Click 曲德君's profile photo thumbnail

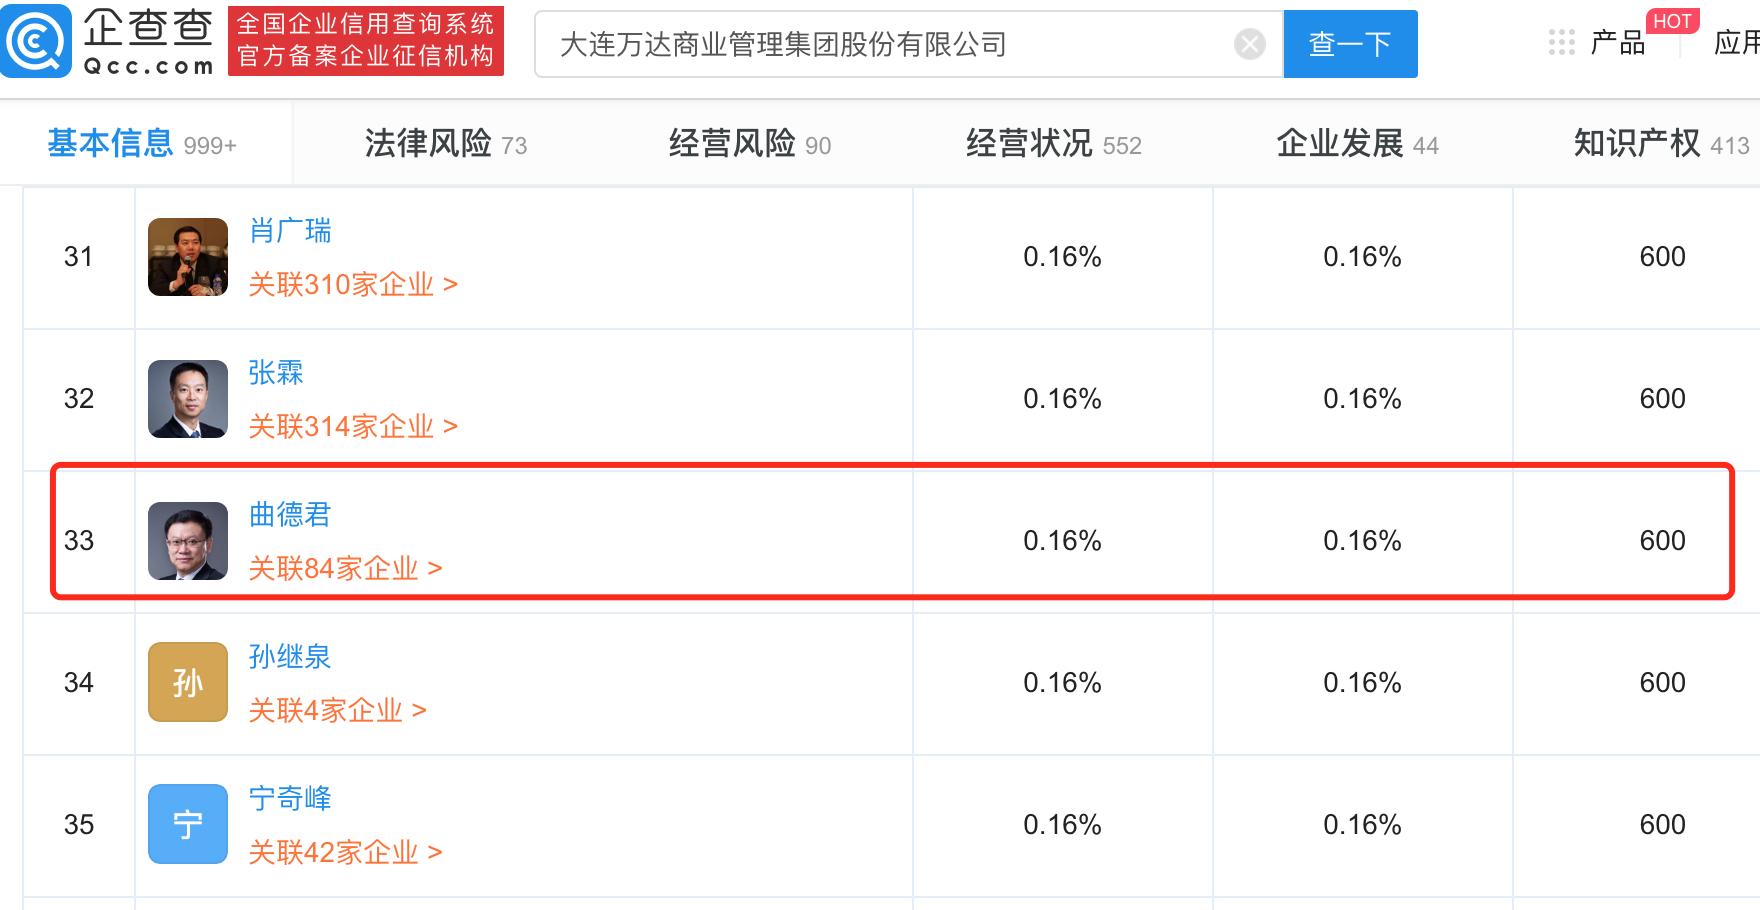pos(187,540)
